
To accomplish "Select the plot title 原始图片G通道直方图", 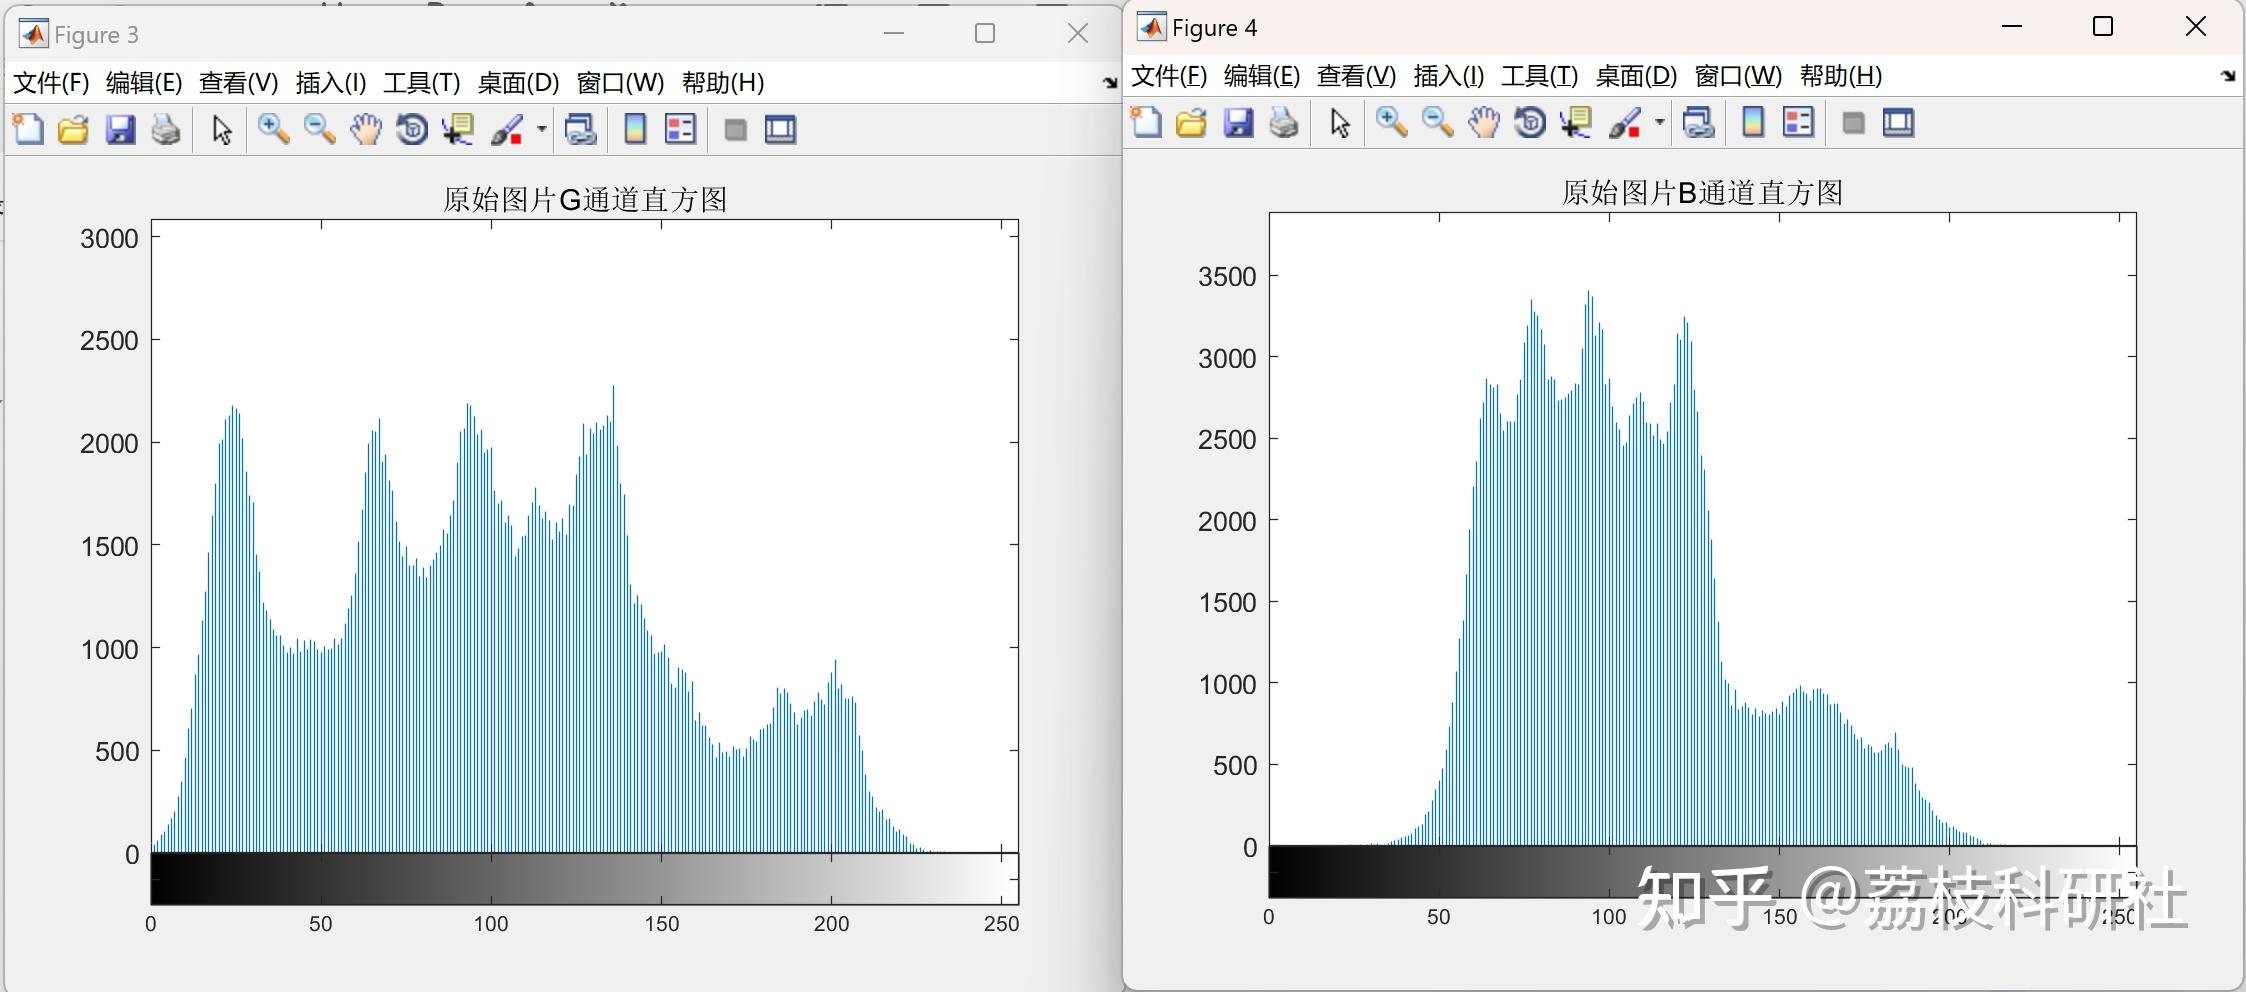I will pos(585,200).
